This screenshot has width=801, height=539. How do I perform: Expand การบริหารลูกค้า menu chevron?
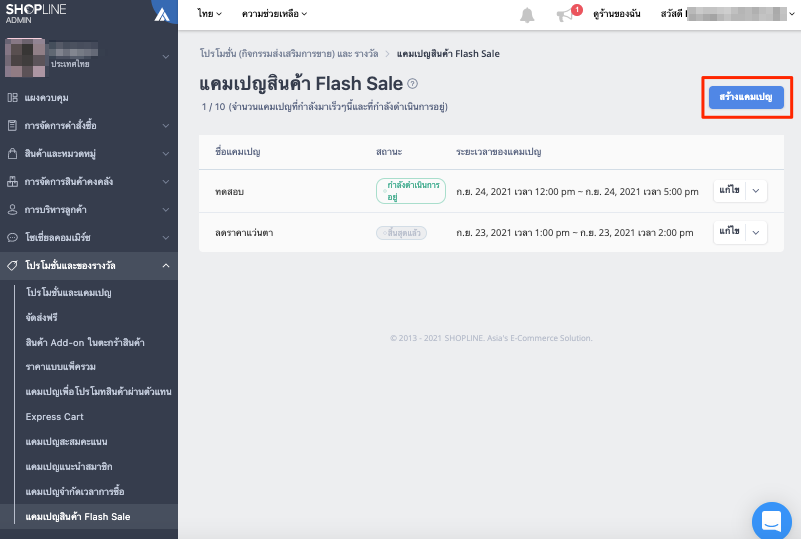[x=166, y=209]
